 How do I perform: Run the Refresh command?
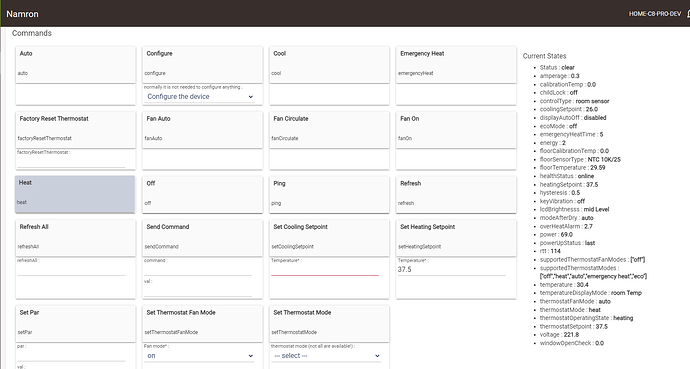[x=456, y=194]
